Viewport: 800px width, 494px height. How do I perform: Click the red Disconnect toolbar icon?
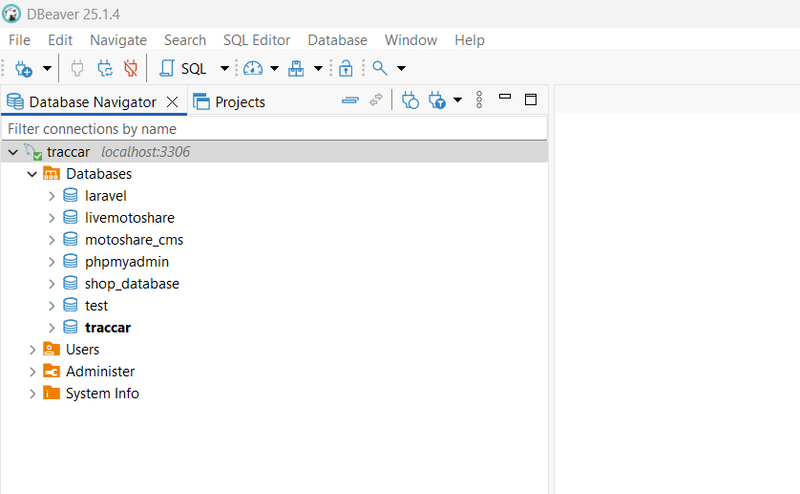pyautogui.click(x=131, y=68)
